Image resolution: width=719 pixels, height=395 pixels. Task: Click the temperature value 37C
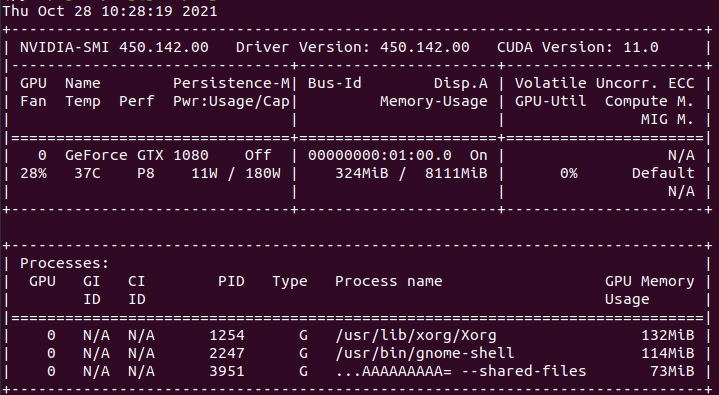pos(87,173)
